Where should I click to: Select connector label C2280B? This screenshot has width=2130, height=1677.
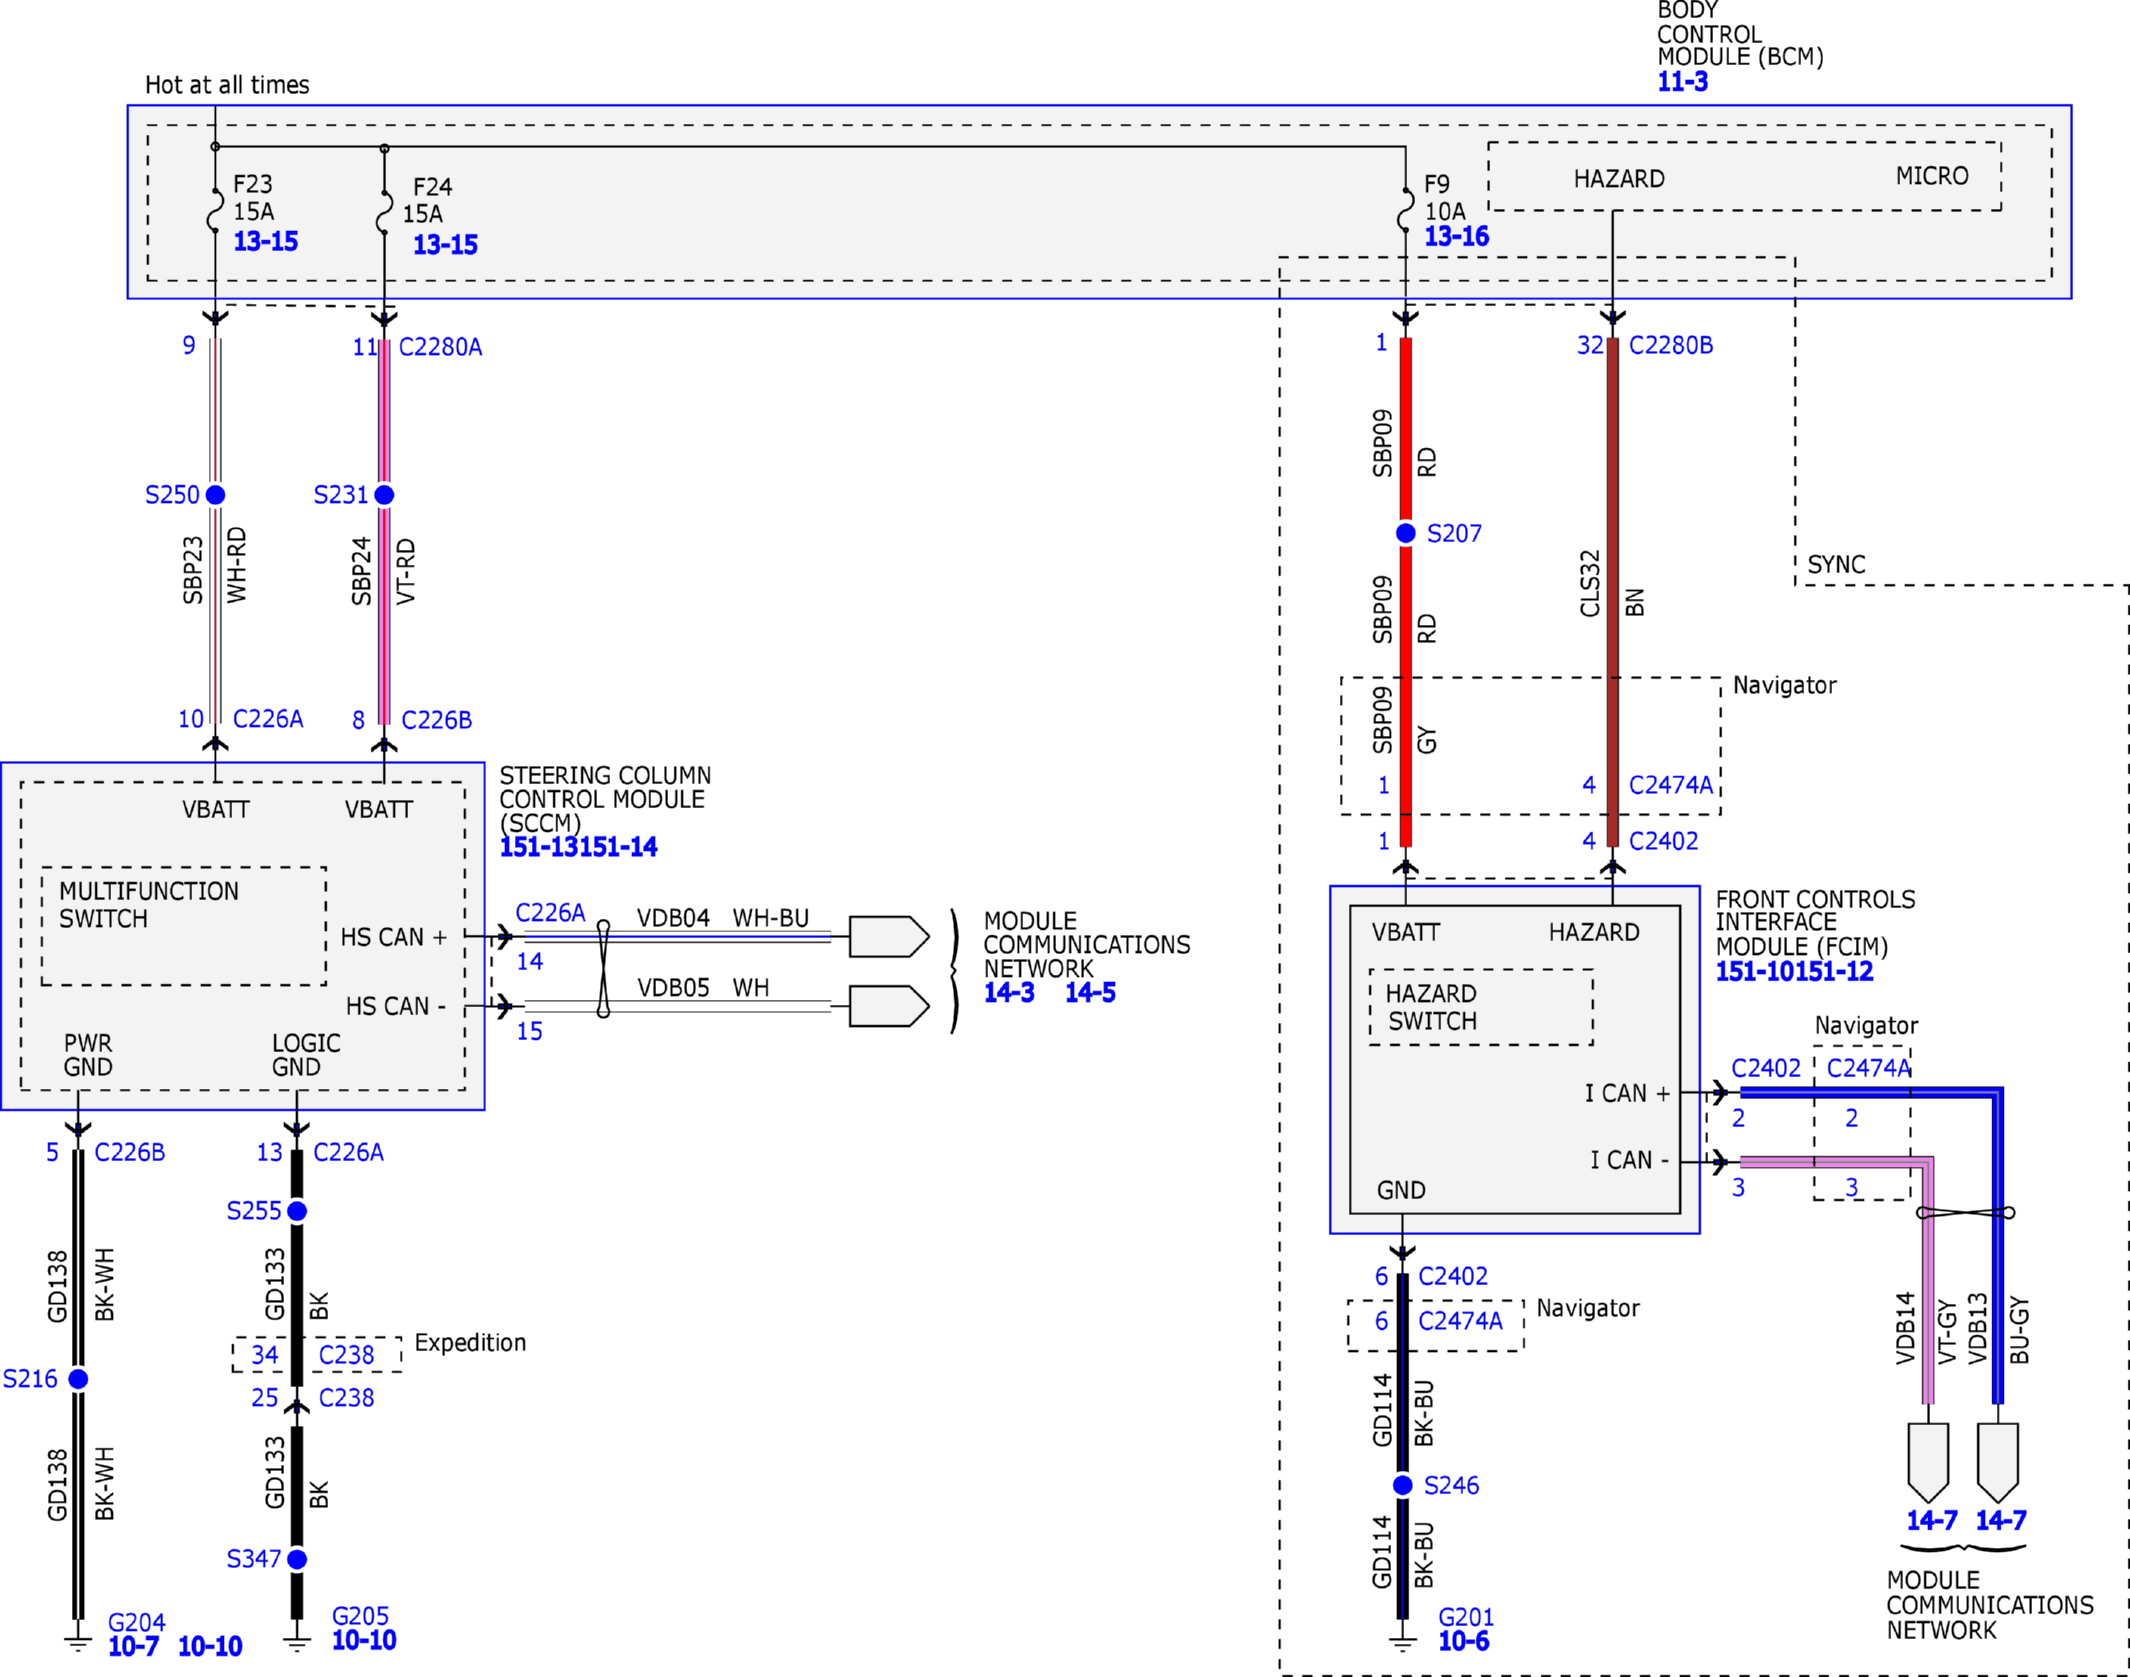point(1671,345)
